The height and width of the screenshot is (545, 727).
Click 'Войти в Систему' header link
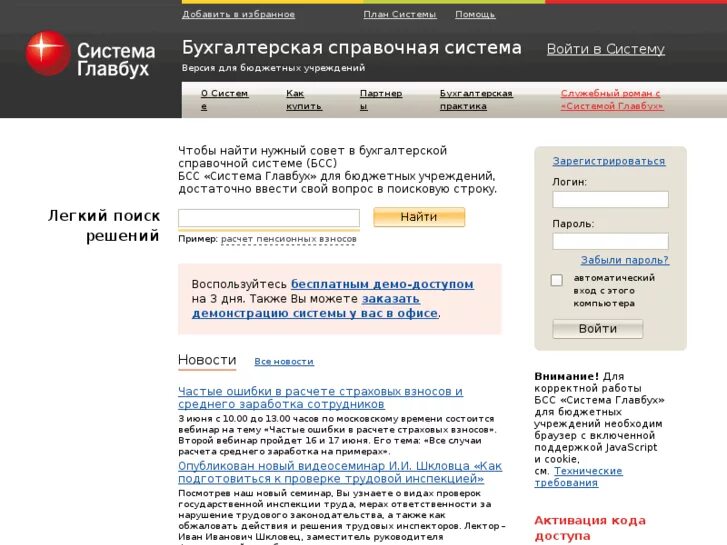click(x=606, y=49)
